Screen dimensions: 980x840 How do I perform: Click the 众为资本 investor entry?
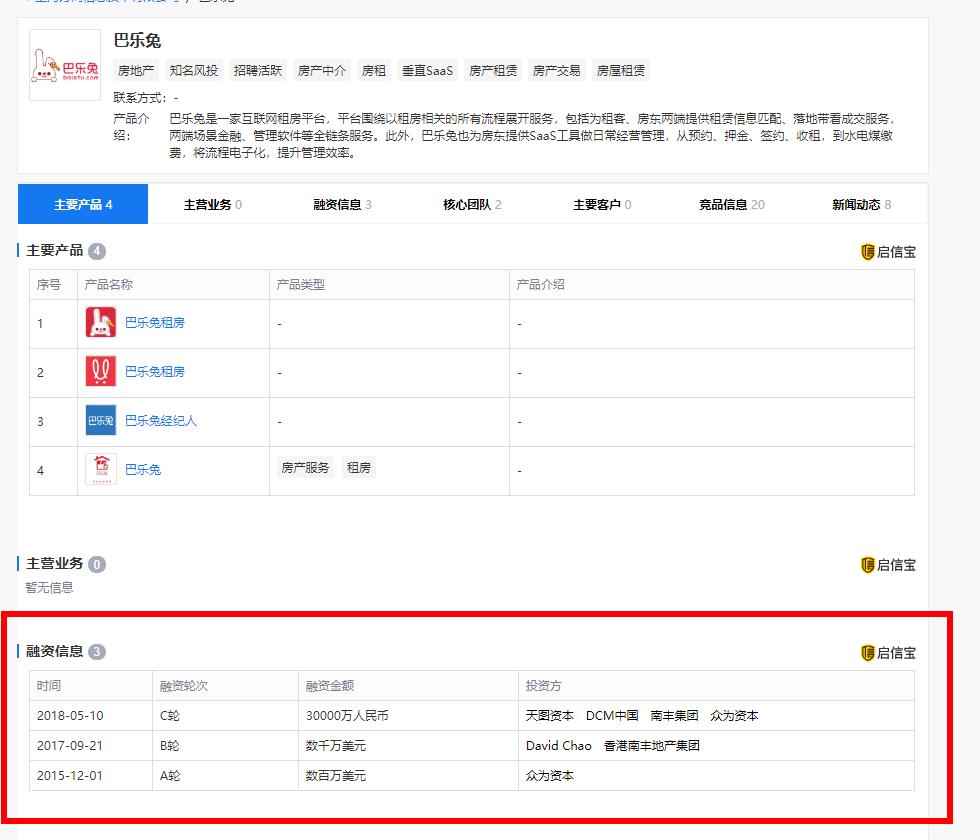550,774
